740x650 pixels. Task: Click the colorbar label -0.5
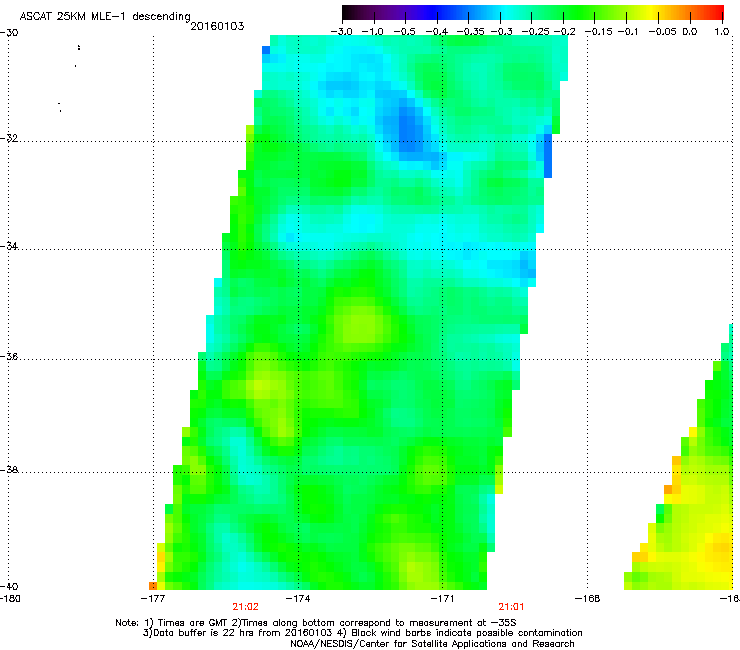pyautogui.click(x=404, y=32)
